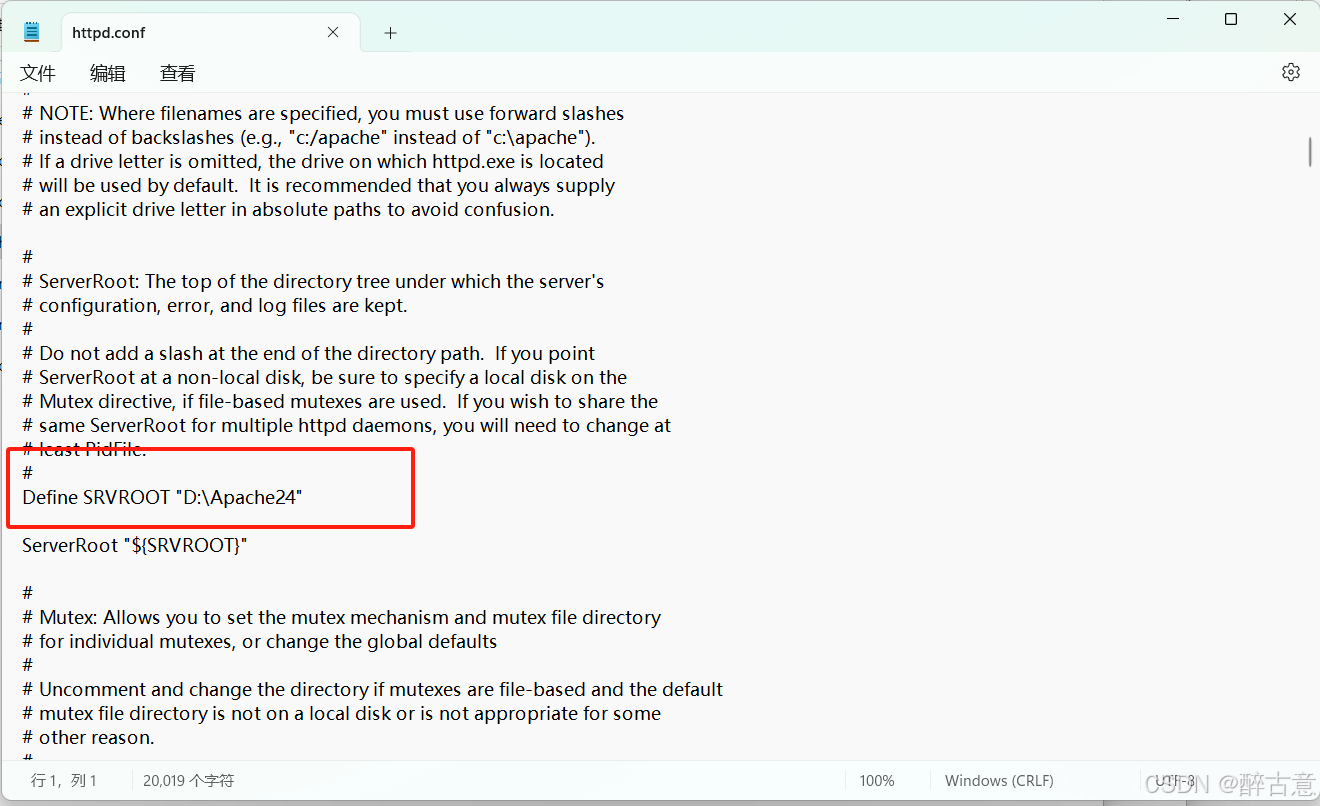Click the line "# Do not add a slash"
1320x806 pixels.
point(308,353)
